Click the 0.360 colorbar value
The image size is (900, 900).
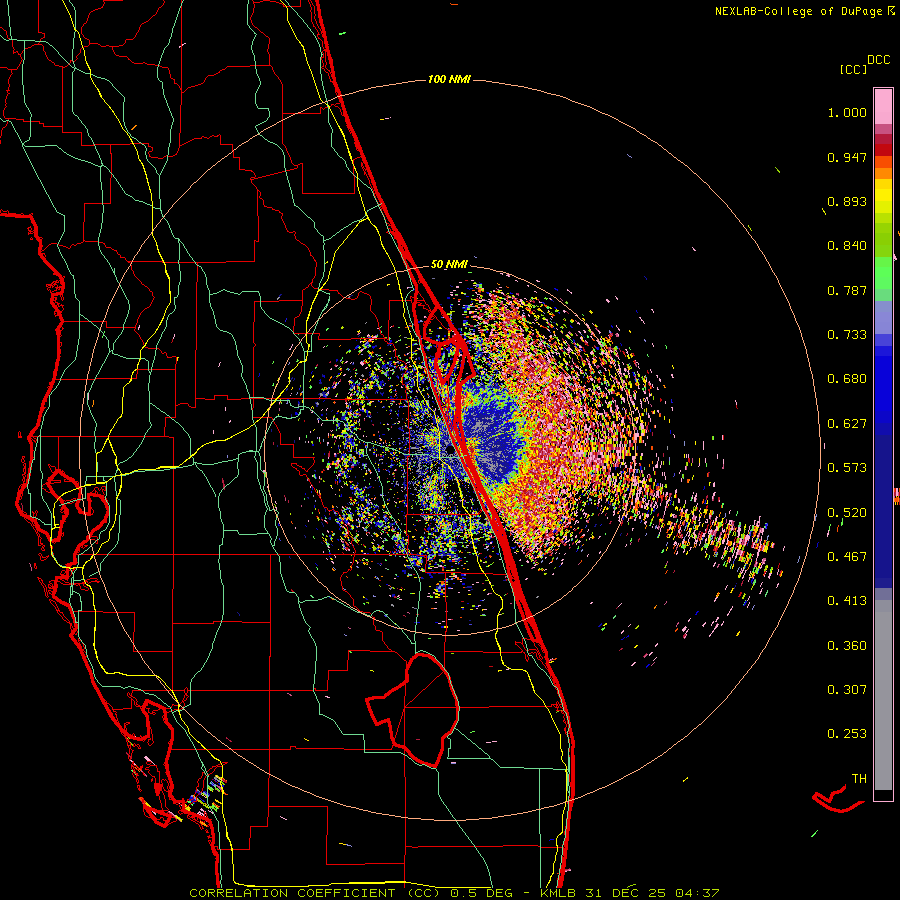847,645
